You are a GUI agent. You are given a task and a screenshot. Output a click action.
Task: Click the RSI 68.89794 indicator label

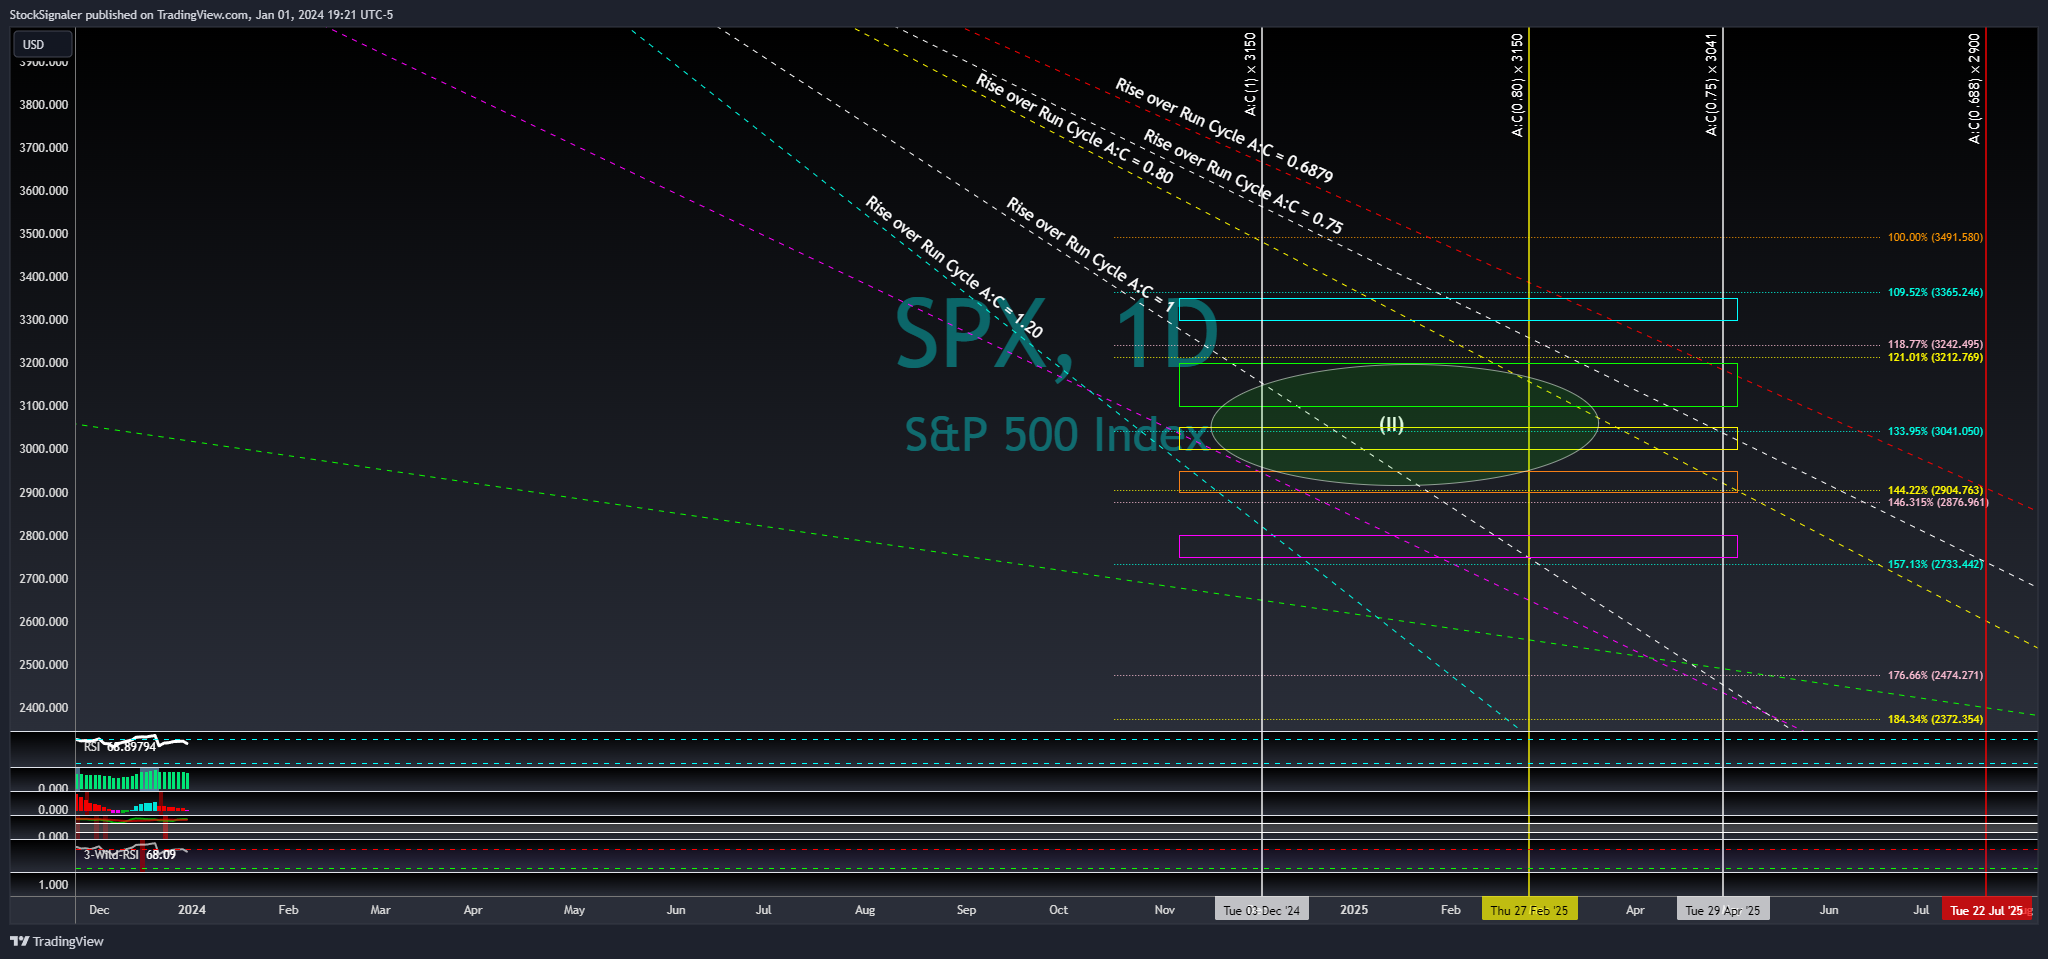tap(120, 747)
